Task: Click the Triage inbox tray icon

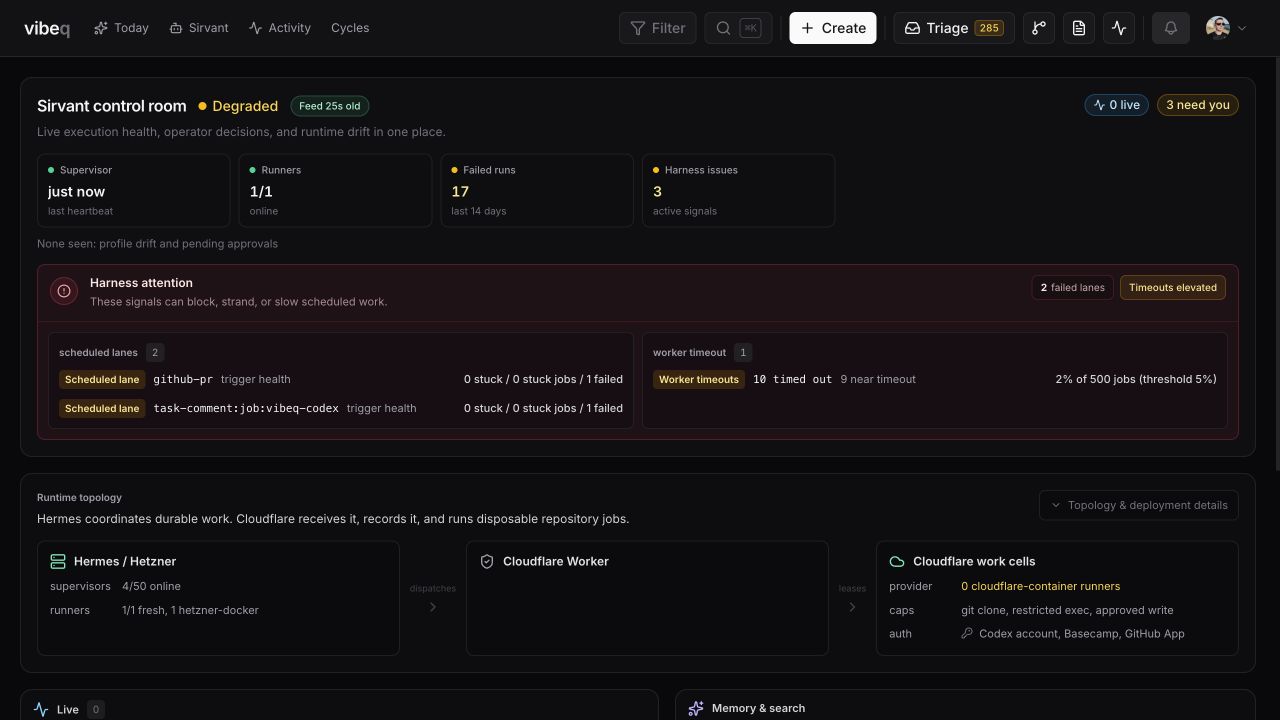Action: click(x=912, y=28)
